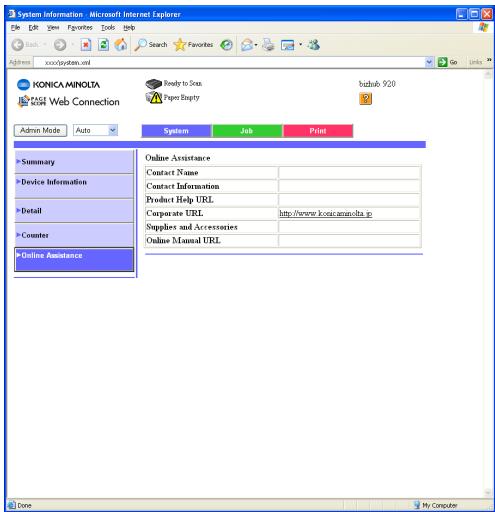Image resolution: width=495 pixels, height=512 pixels.
Task: Click the bizhub 920 device name text
Action: coord(377,84)
